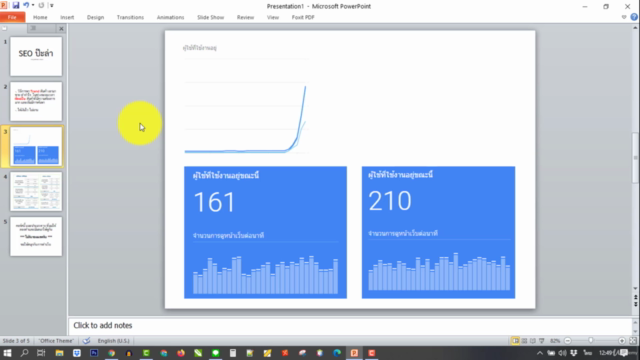Image resolution: width=640 pixels, height=360 pixels.
Task: Switch to Reading View icon
Action: coord(533,340)
